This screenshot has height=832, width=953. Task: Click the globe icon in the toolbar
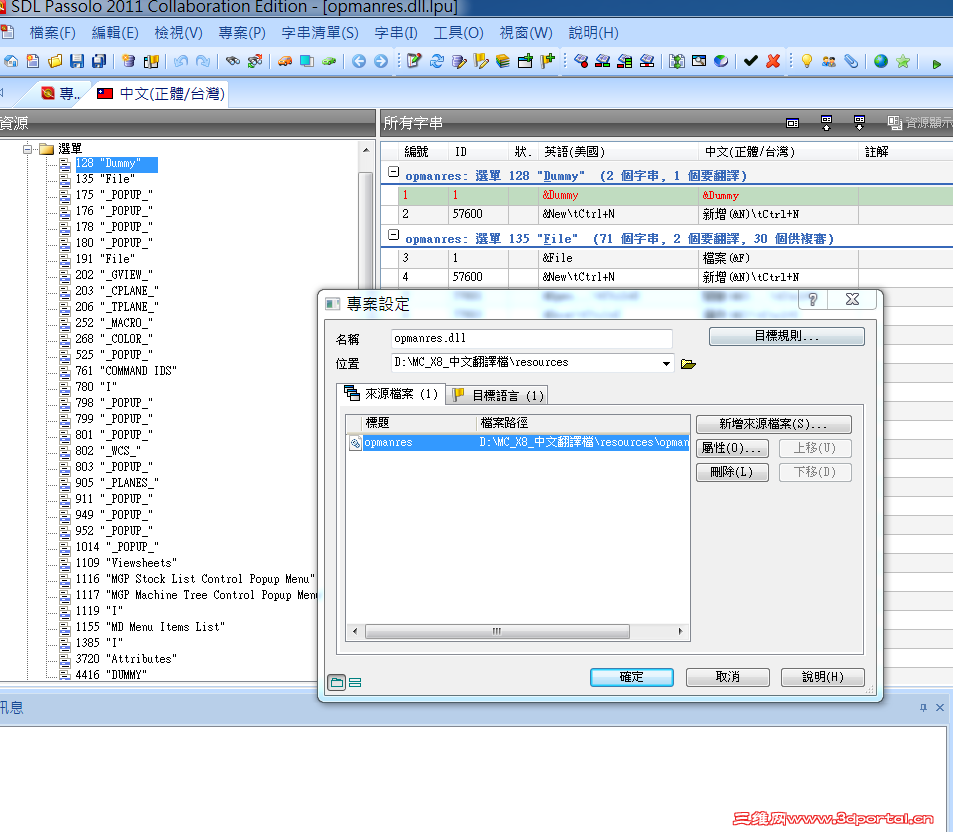(x=881, y=61)
